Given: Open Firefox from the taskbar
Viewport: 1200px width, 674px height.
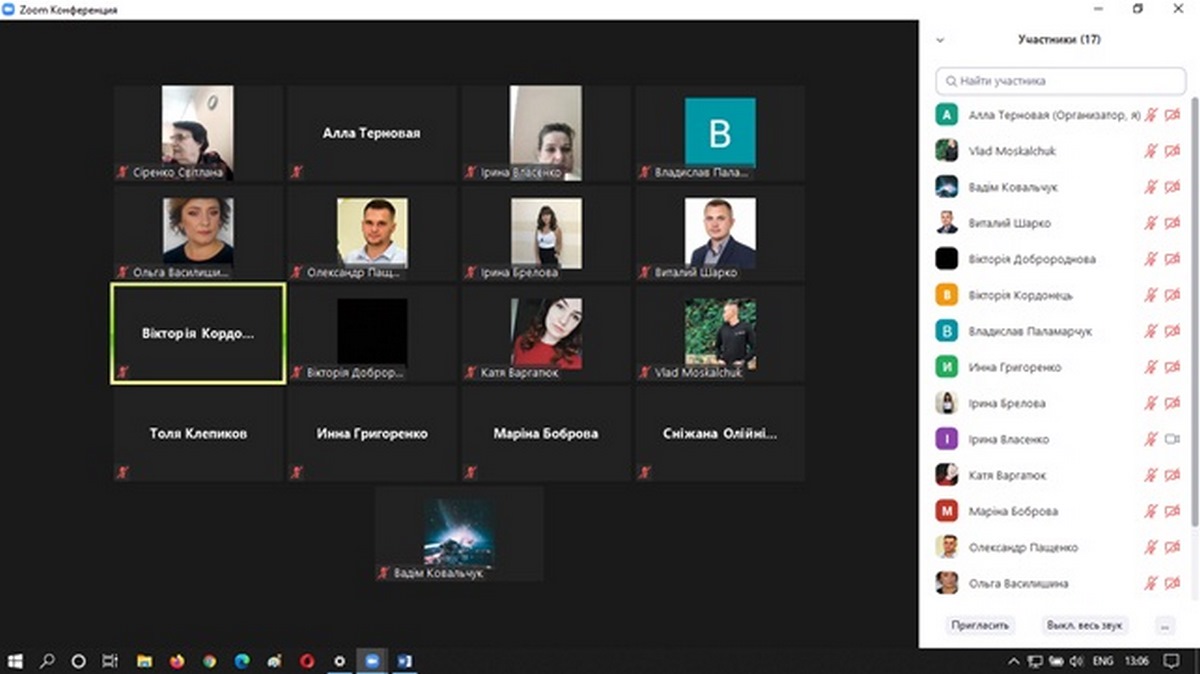Looking at the screenshot, I should coord(177,661).
